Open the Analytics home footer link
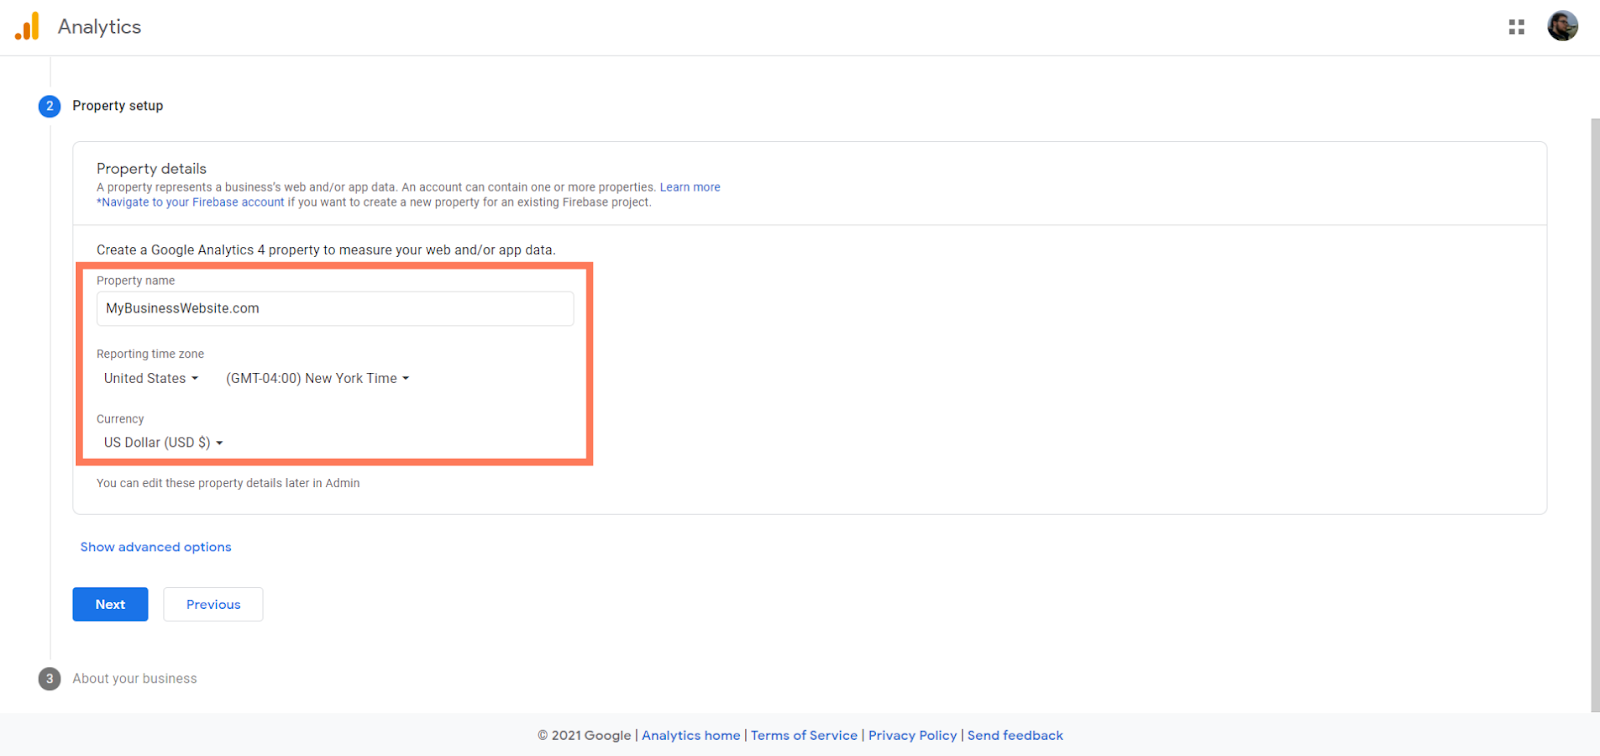Image resolution: width=1600 pixels, height=756 pixels. point(690,735)
